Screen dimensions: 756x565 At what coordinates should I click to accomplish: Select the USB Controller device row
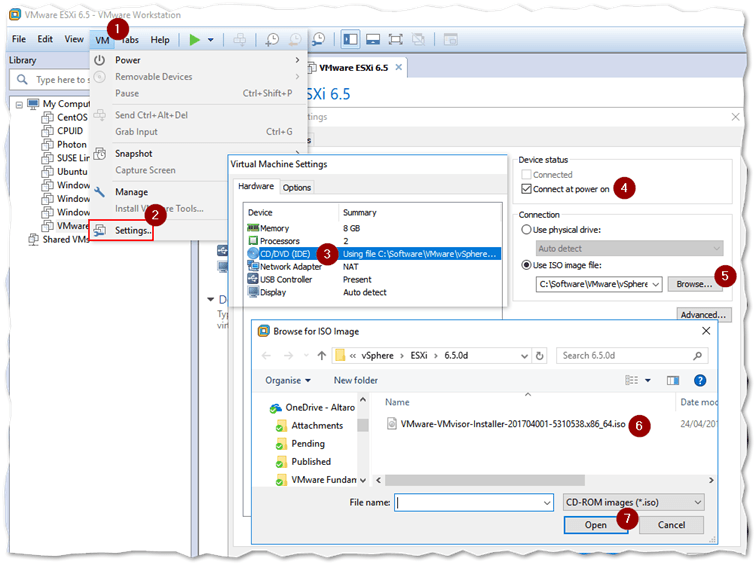coord(374,279)
